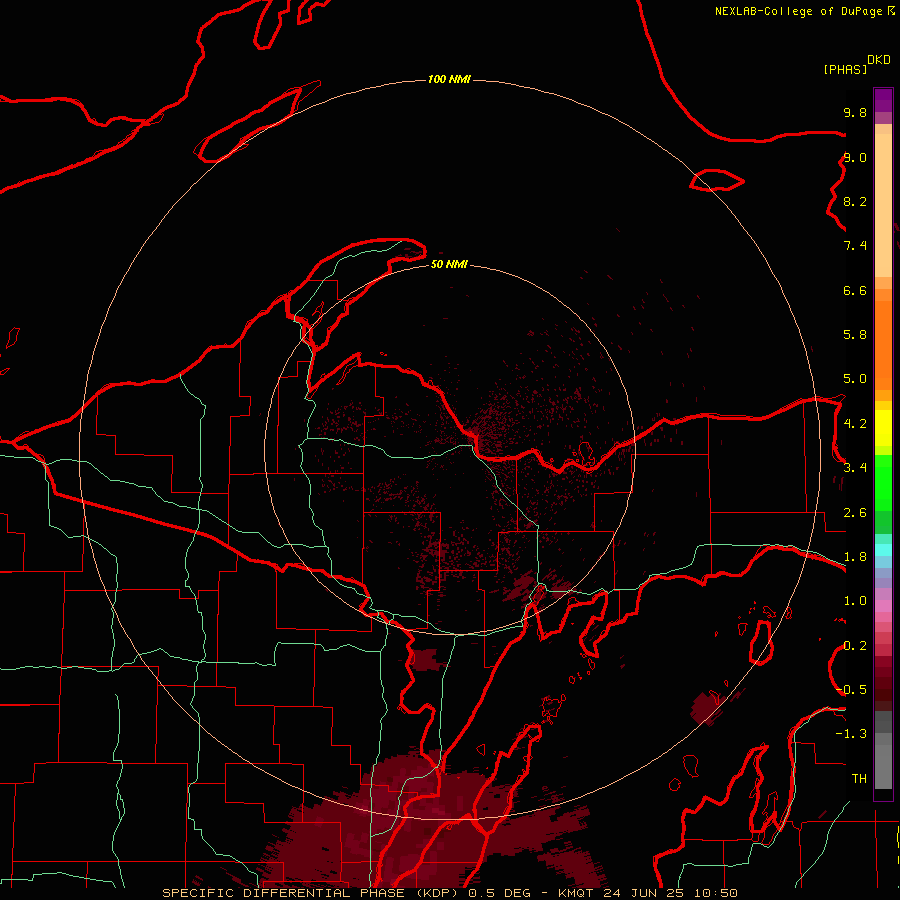Select the [PHAS] legend header label
The height and width of the screenshot is (900, 900).
click(845, 69)
